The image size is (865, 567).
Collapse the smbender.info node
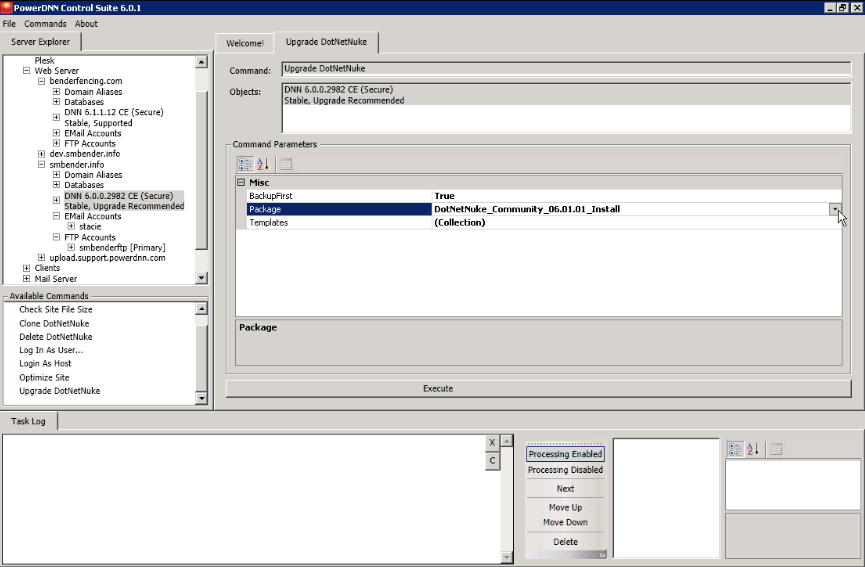(x=41, y=164)
